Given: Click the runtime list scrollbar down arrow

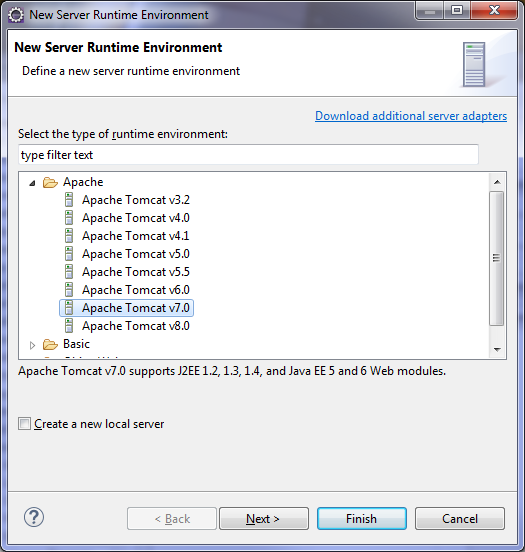Looking at the screenshot, I should click(x=497, y=350).
